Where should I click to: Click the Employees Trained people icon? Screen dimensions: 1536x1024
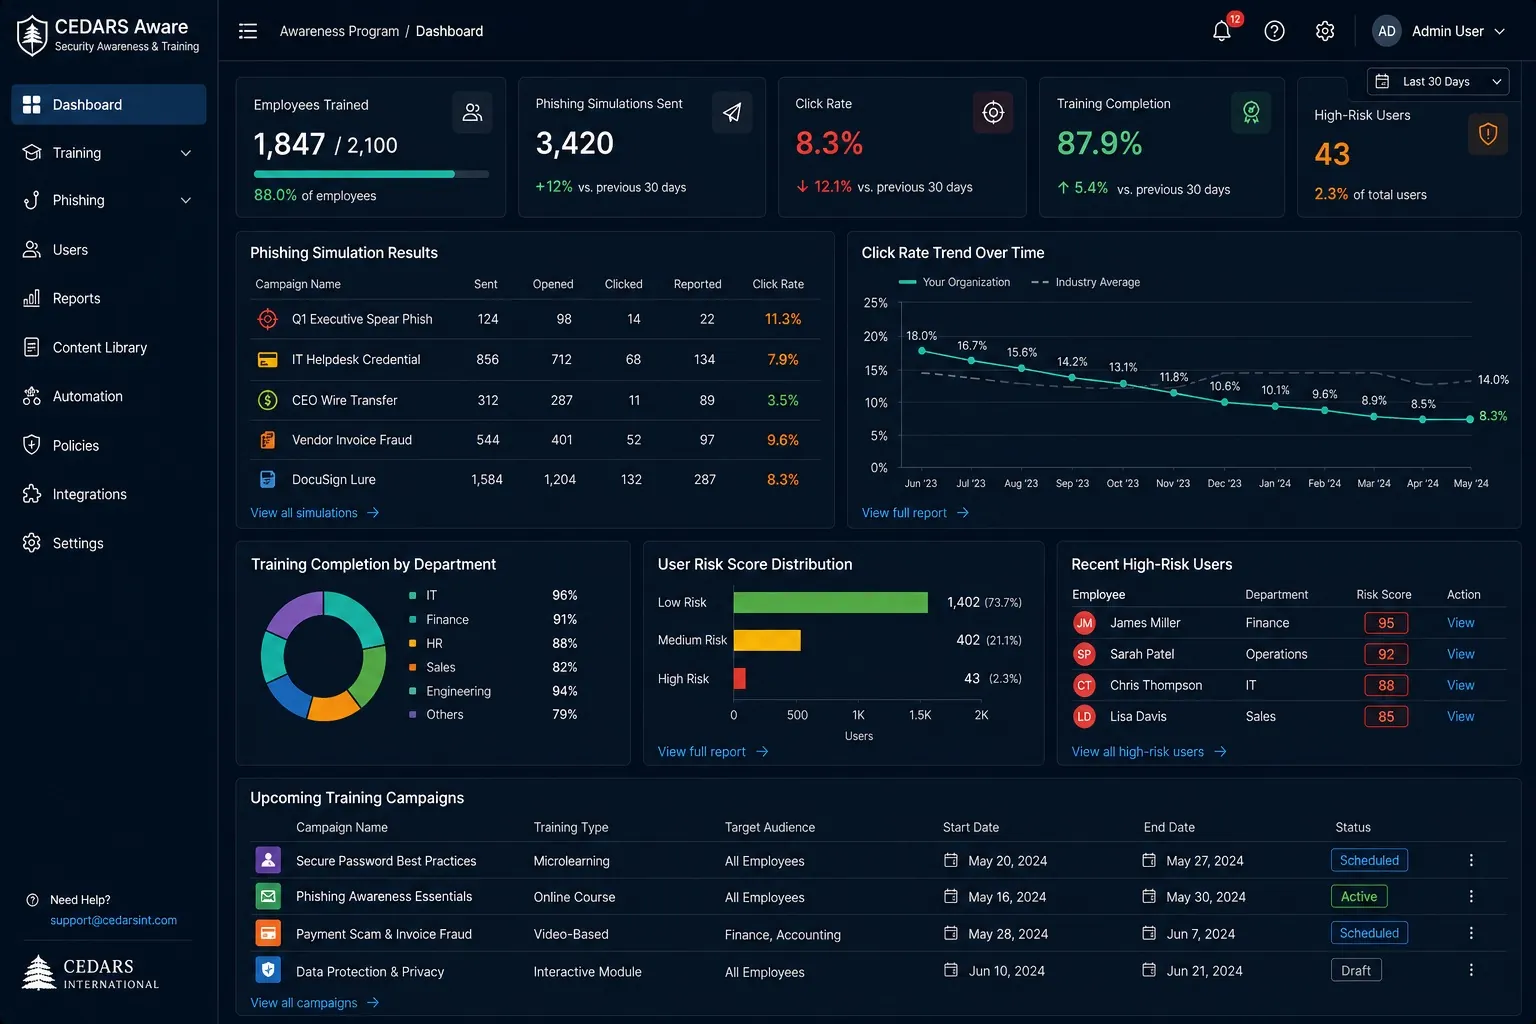tap(472, 112)
